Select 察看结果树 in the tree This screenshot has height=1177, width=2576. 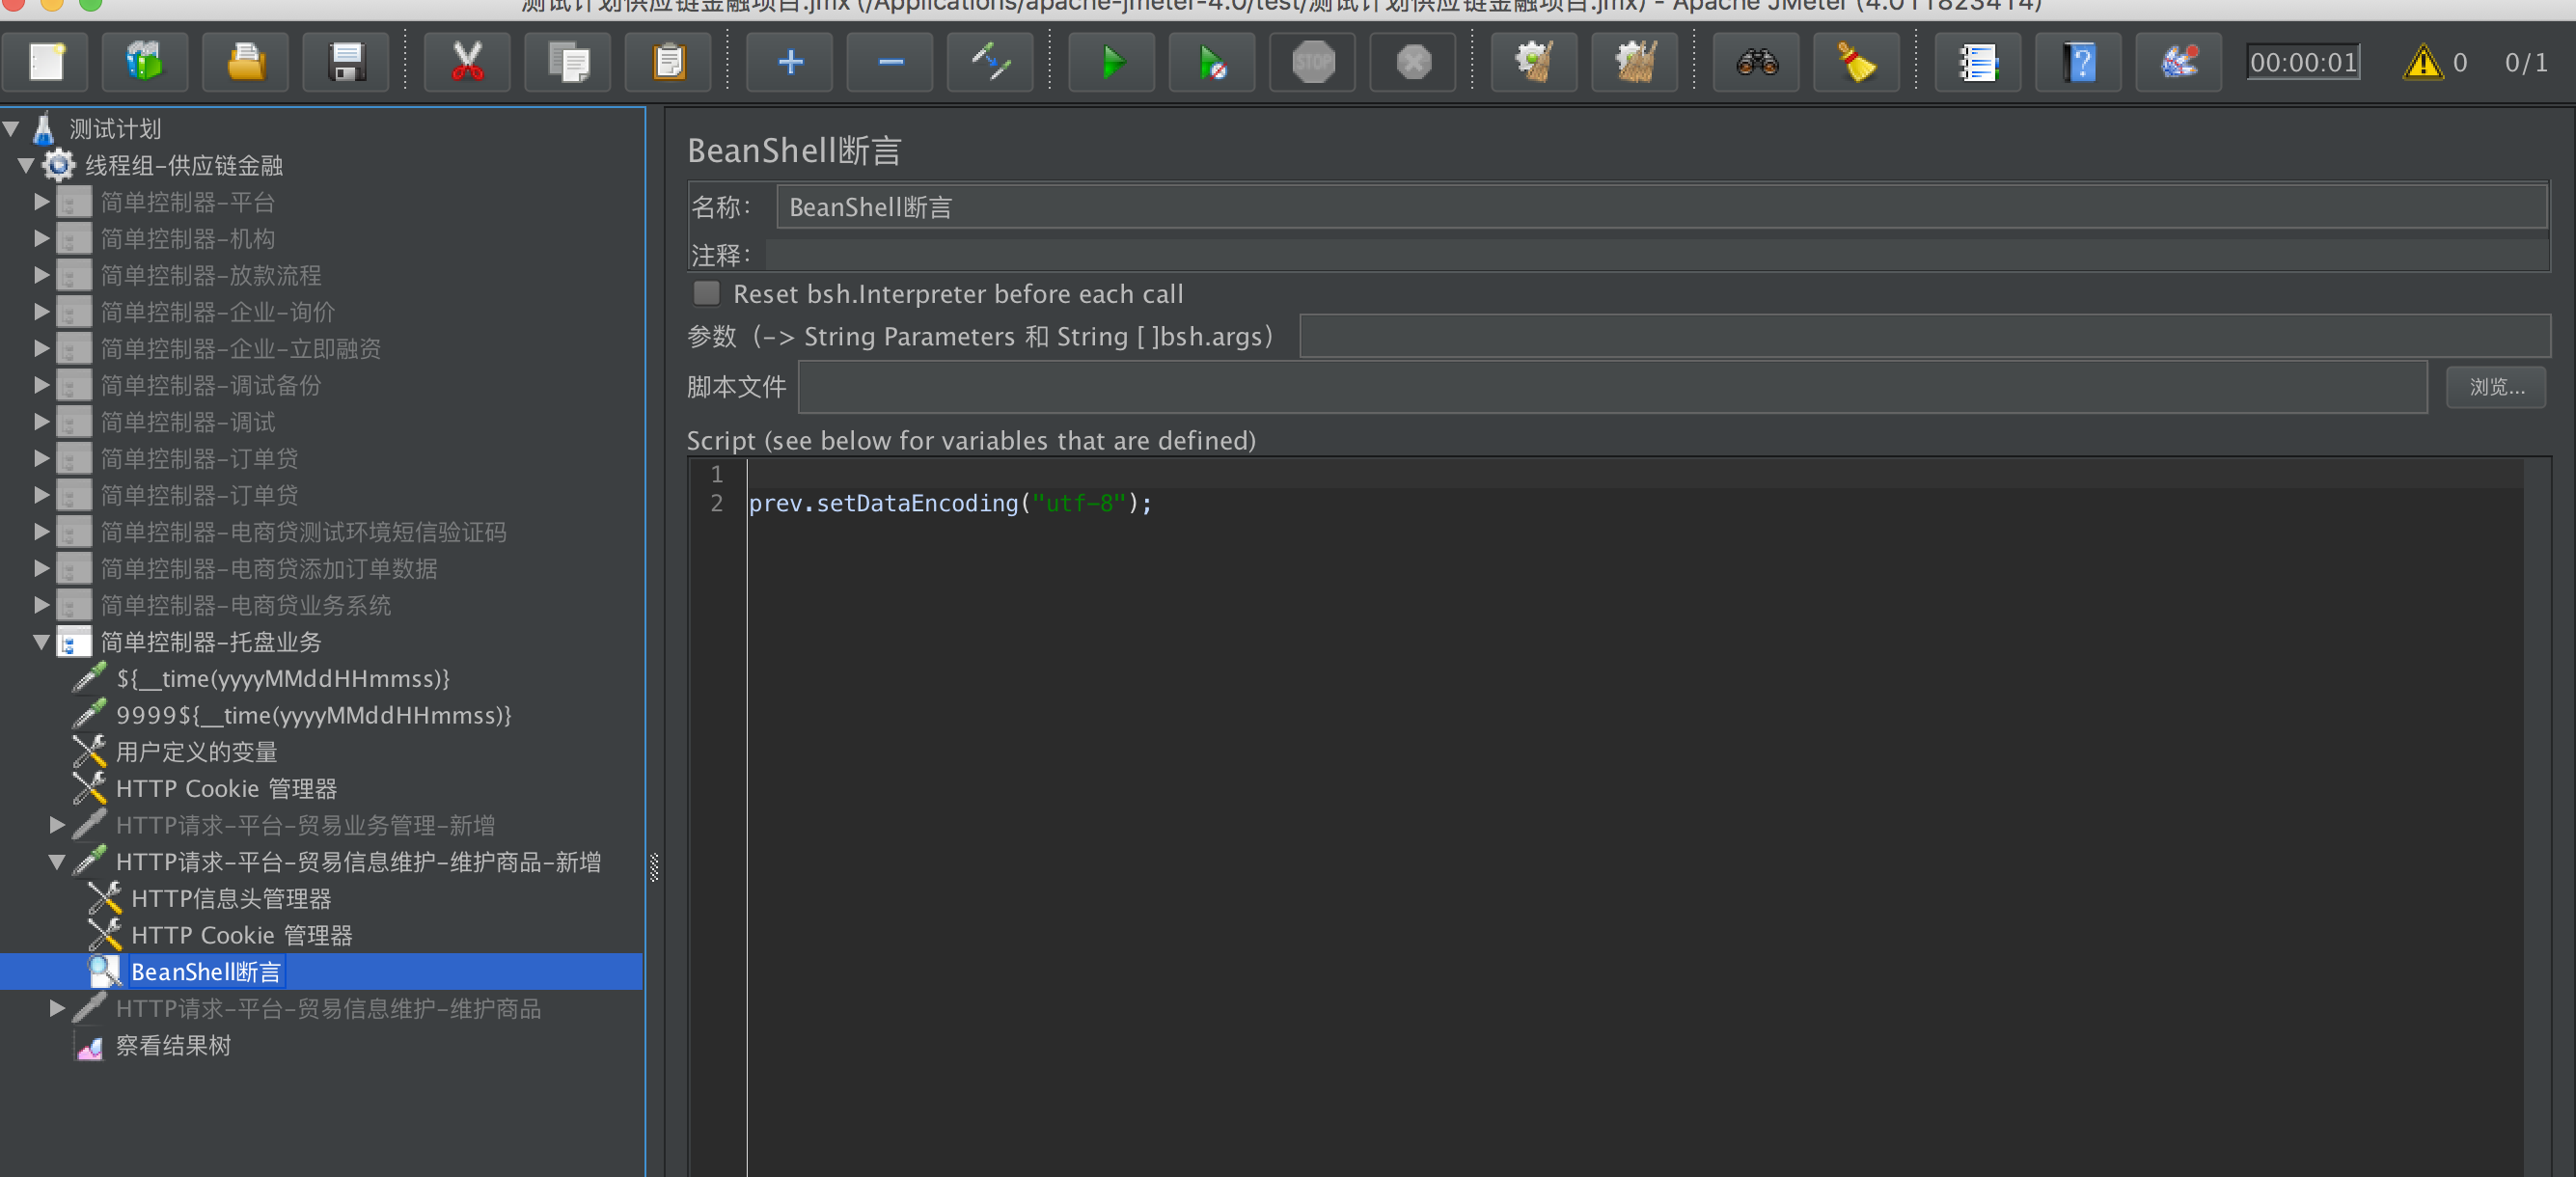click(x=173, y=1045)
